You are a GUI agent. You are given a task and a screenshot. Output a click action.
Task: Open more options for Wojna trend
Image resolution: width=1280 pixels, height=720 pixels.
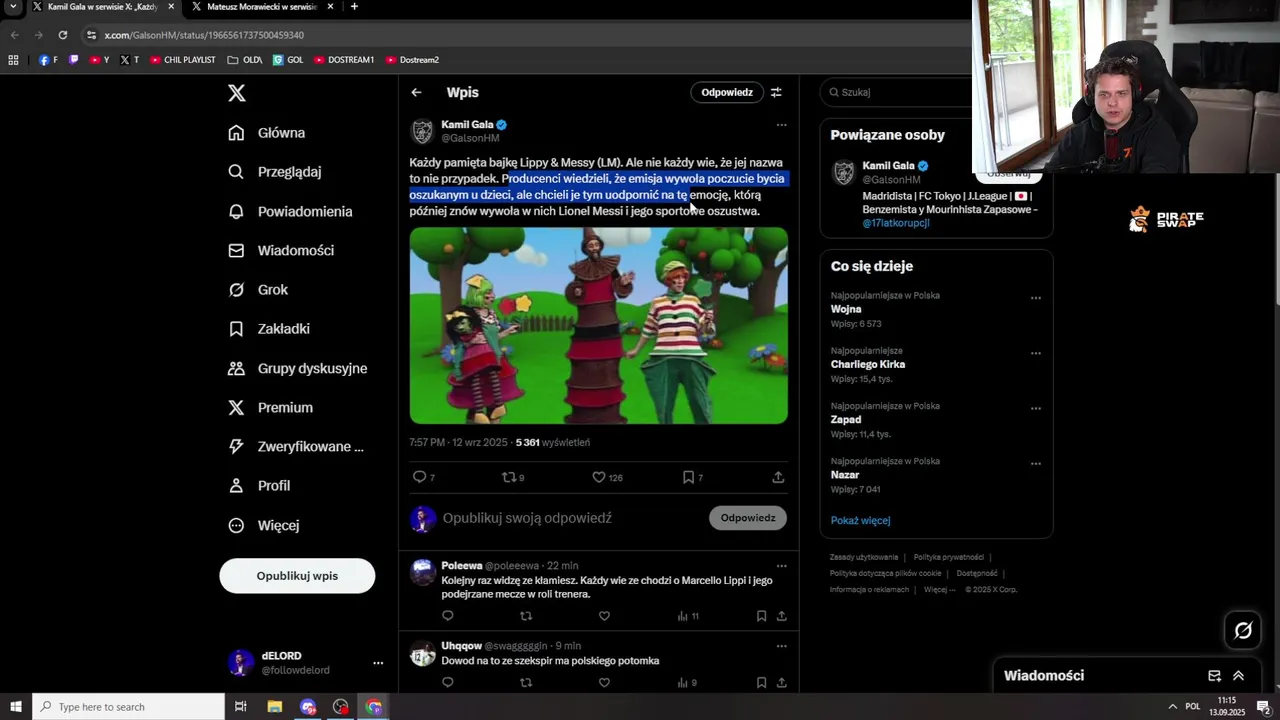[1035, 298]
